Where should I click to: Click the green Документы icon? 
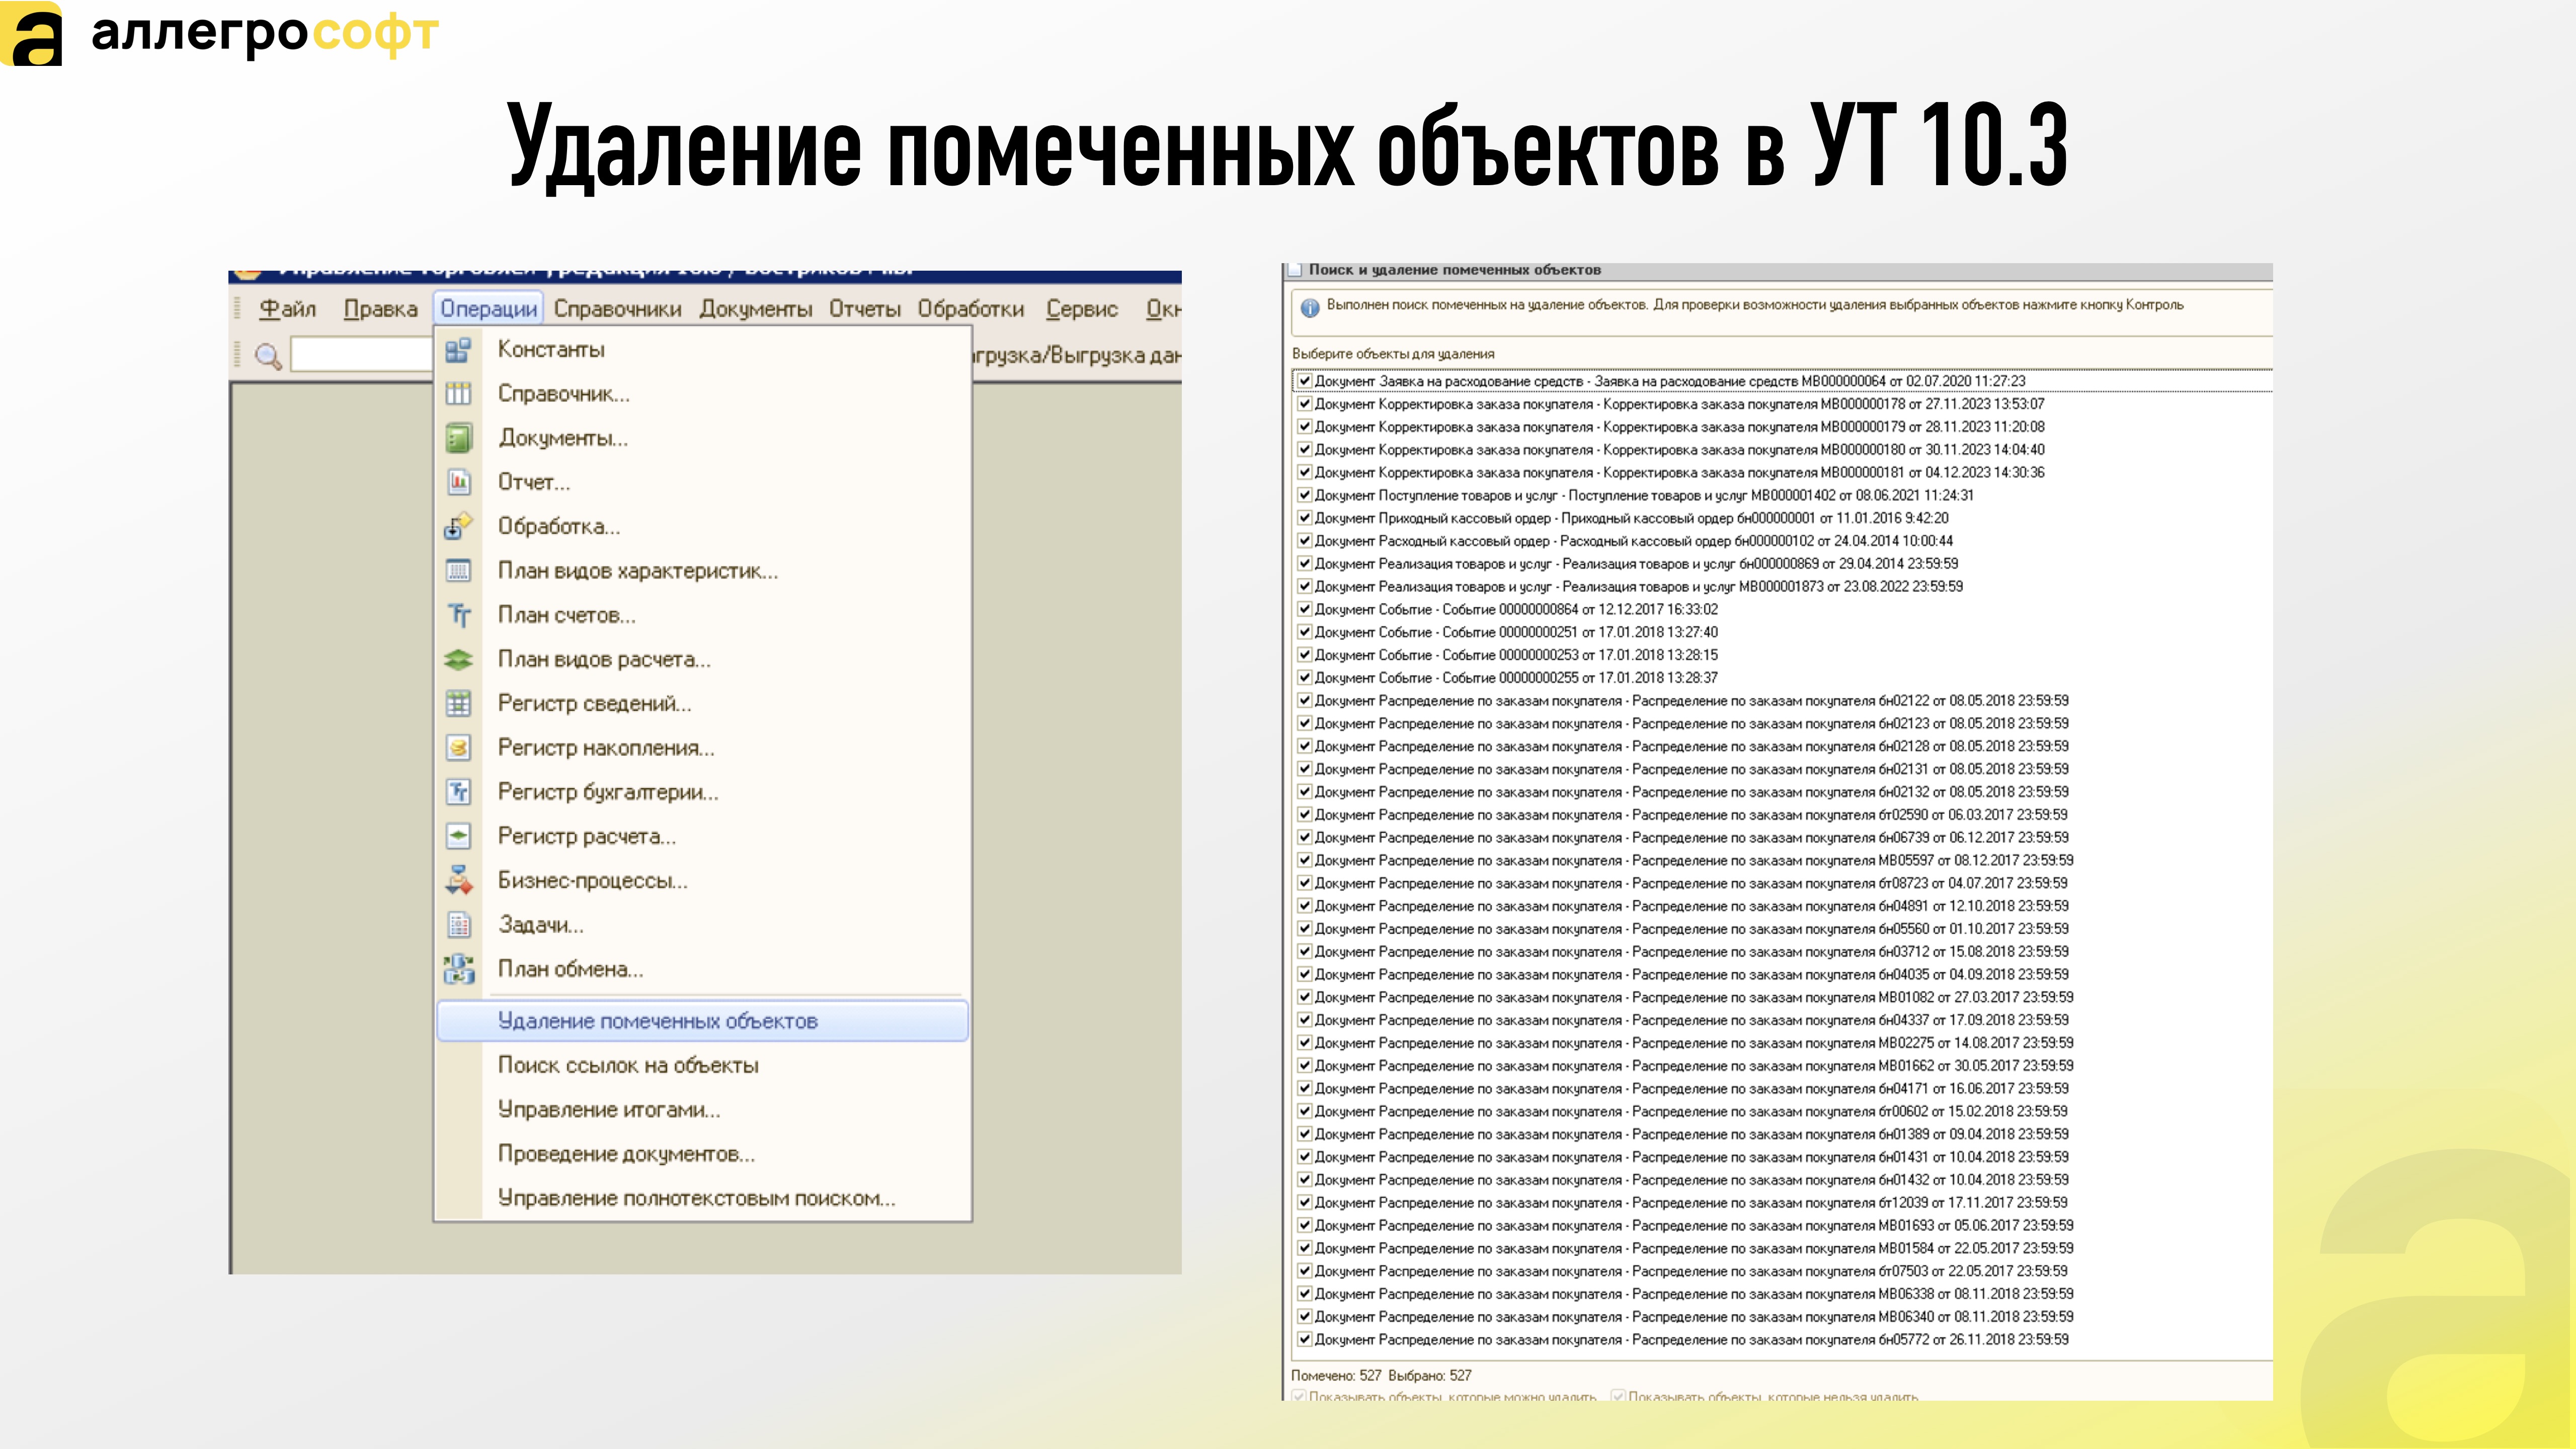[x=458, y=438]
